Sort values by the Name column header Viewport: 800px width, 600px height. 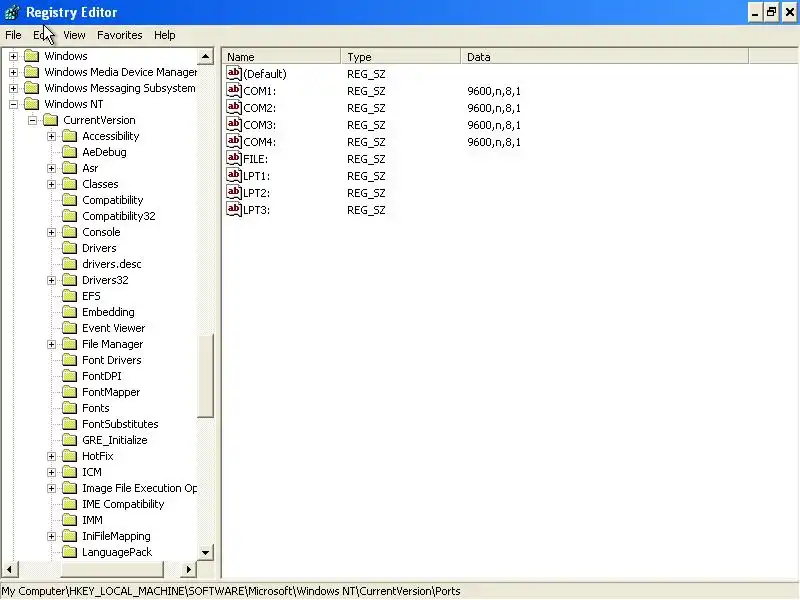(x=282, y=57)
